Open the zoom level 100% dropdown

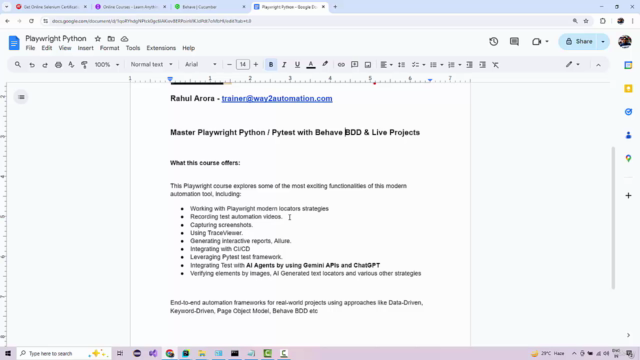pos(107,64)
